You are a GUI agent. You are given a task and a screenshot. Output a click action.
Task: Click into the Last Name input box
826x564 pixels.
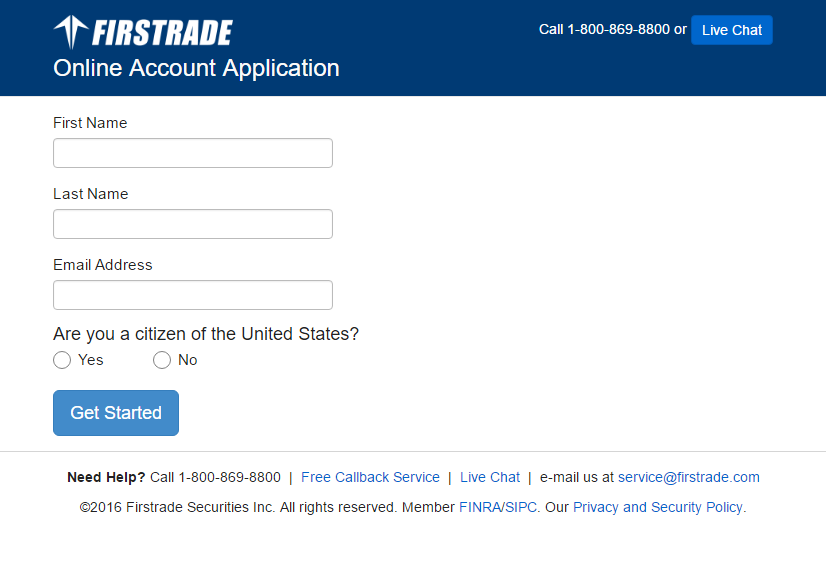coord(192,224)
